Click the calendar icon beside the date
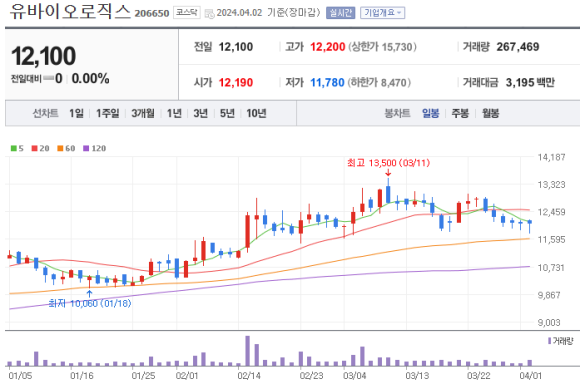Screen dimensions: 580x384 coord(209,14)
